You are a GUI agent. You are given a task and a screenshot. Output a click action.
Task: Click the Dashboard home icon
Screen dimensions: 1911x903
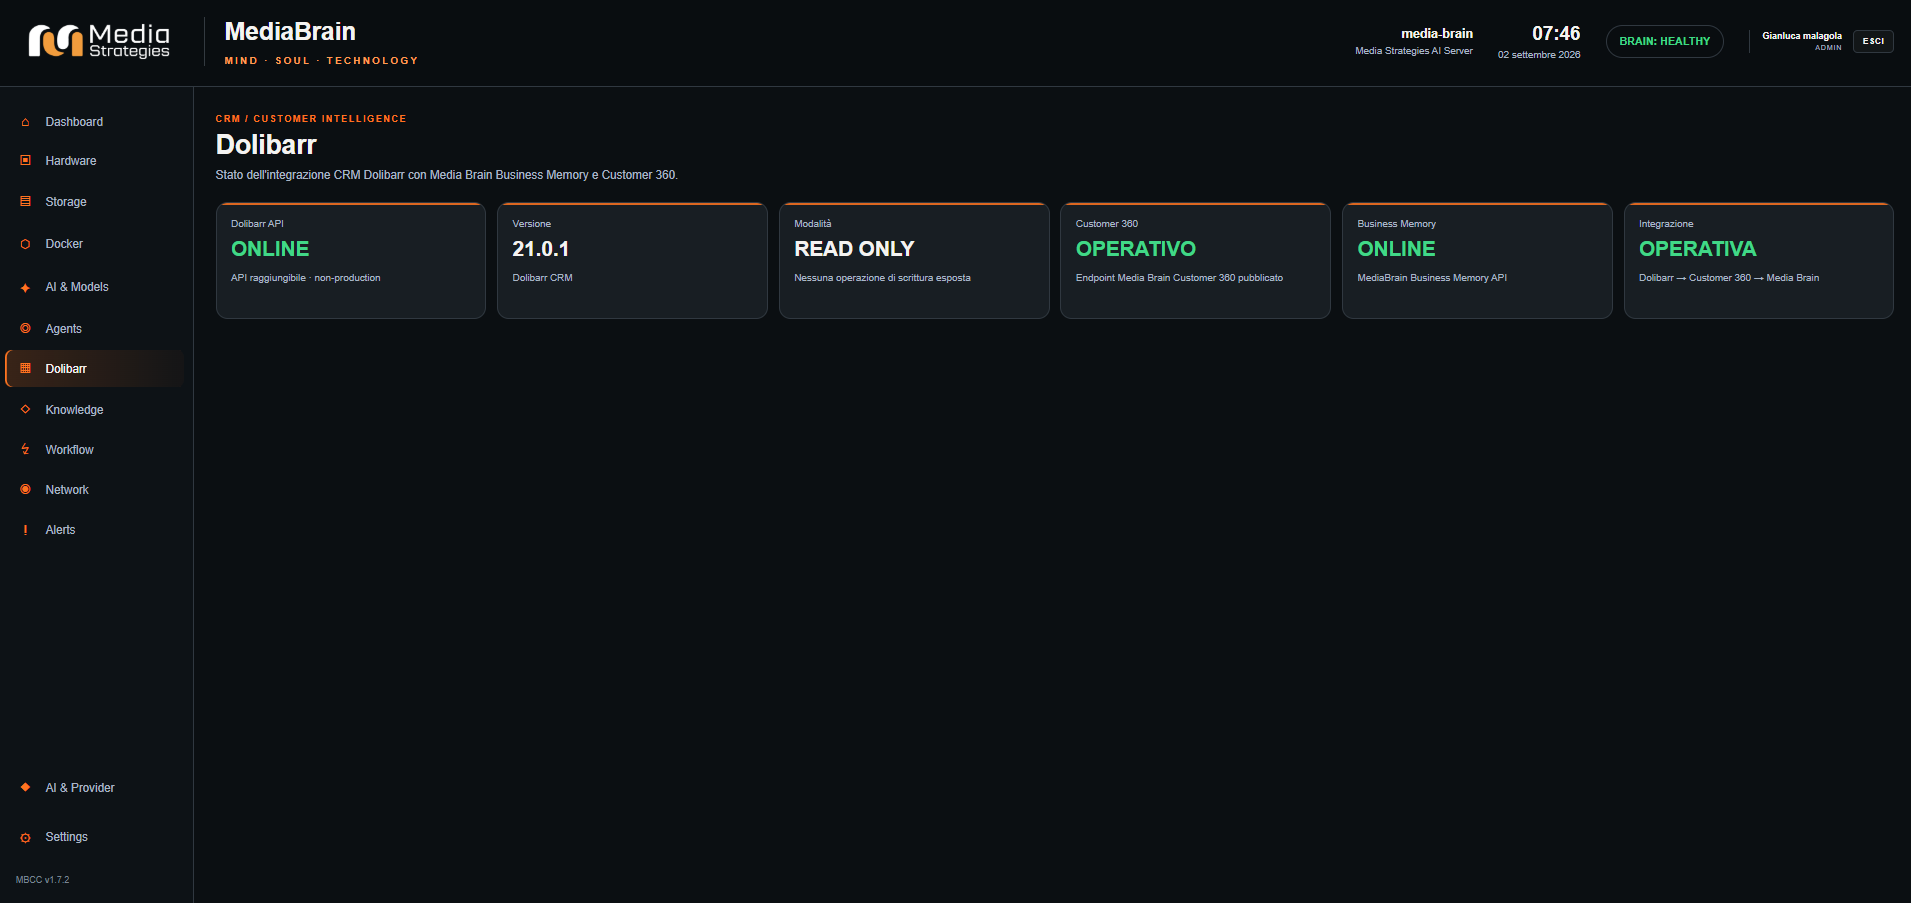click(25, 122)
